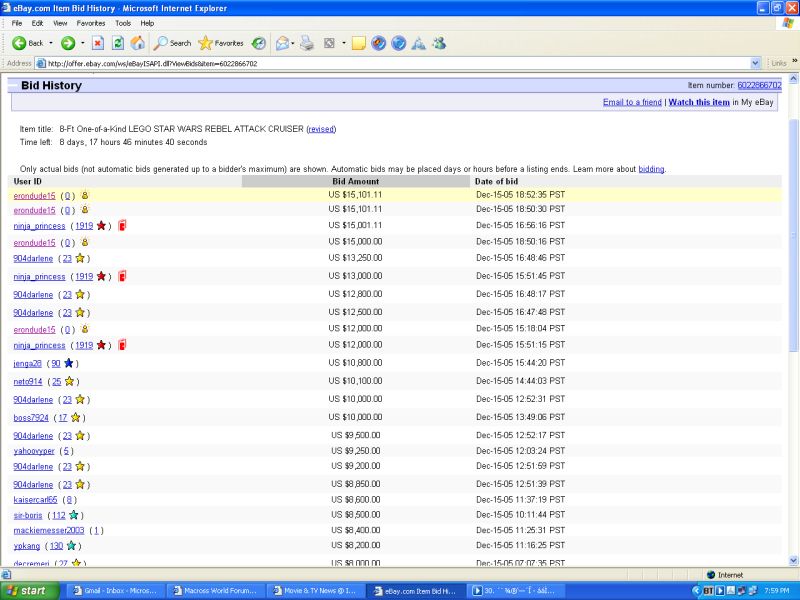Open yahoovyper's user ID link

(34, 451)
